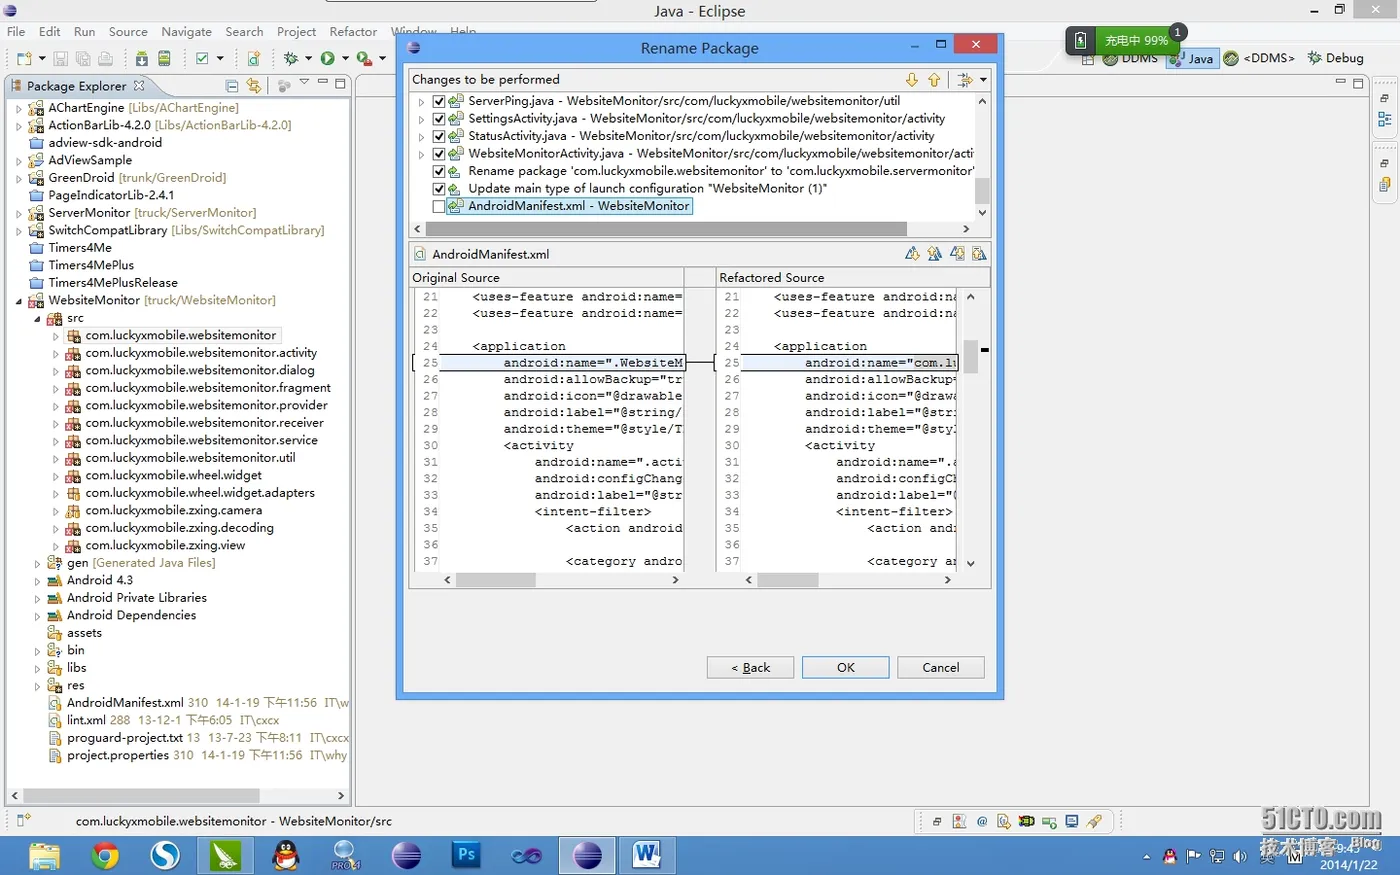Collapse the src folder node
The height and width of the screenshot is (875, 1400).
tap(38, 319)
